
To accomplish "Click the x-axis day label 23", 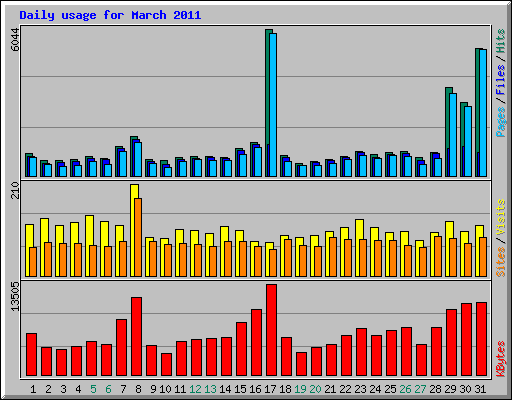I will point(360,389).
